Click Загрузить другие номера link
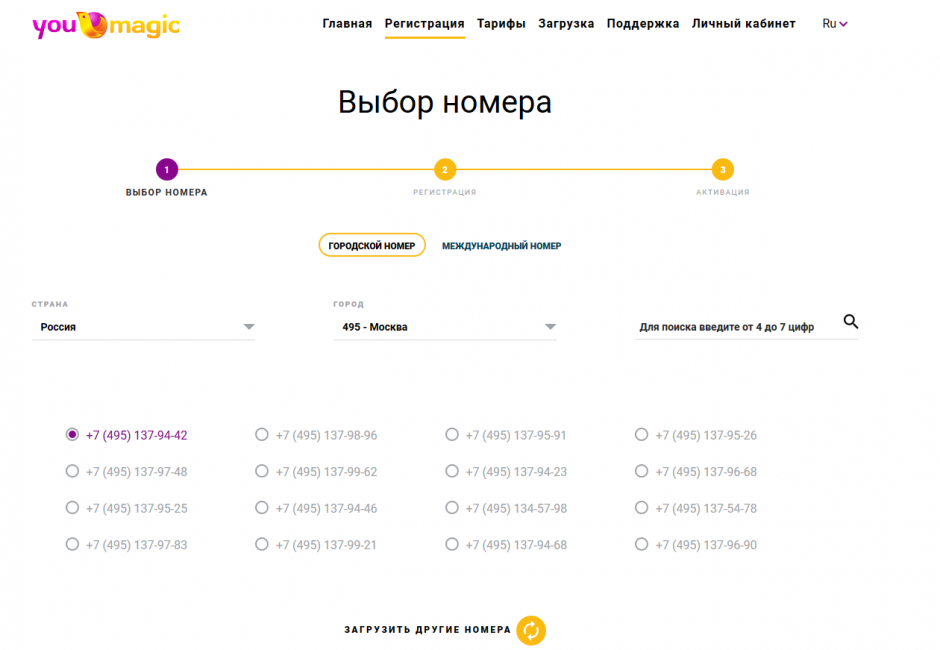Viewport: 940px width, 650px height. [x=427, y=630]
